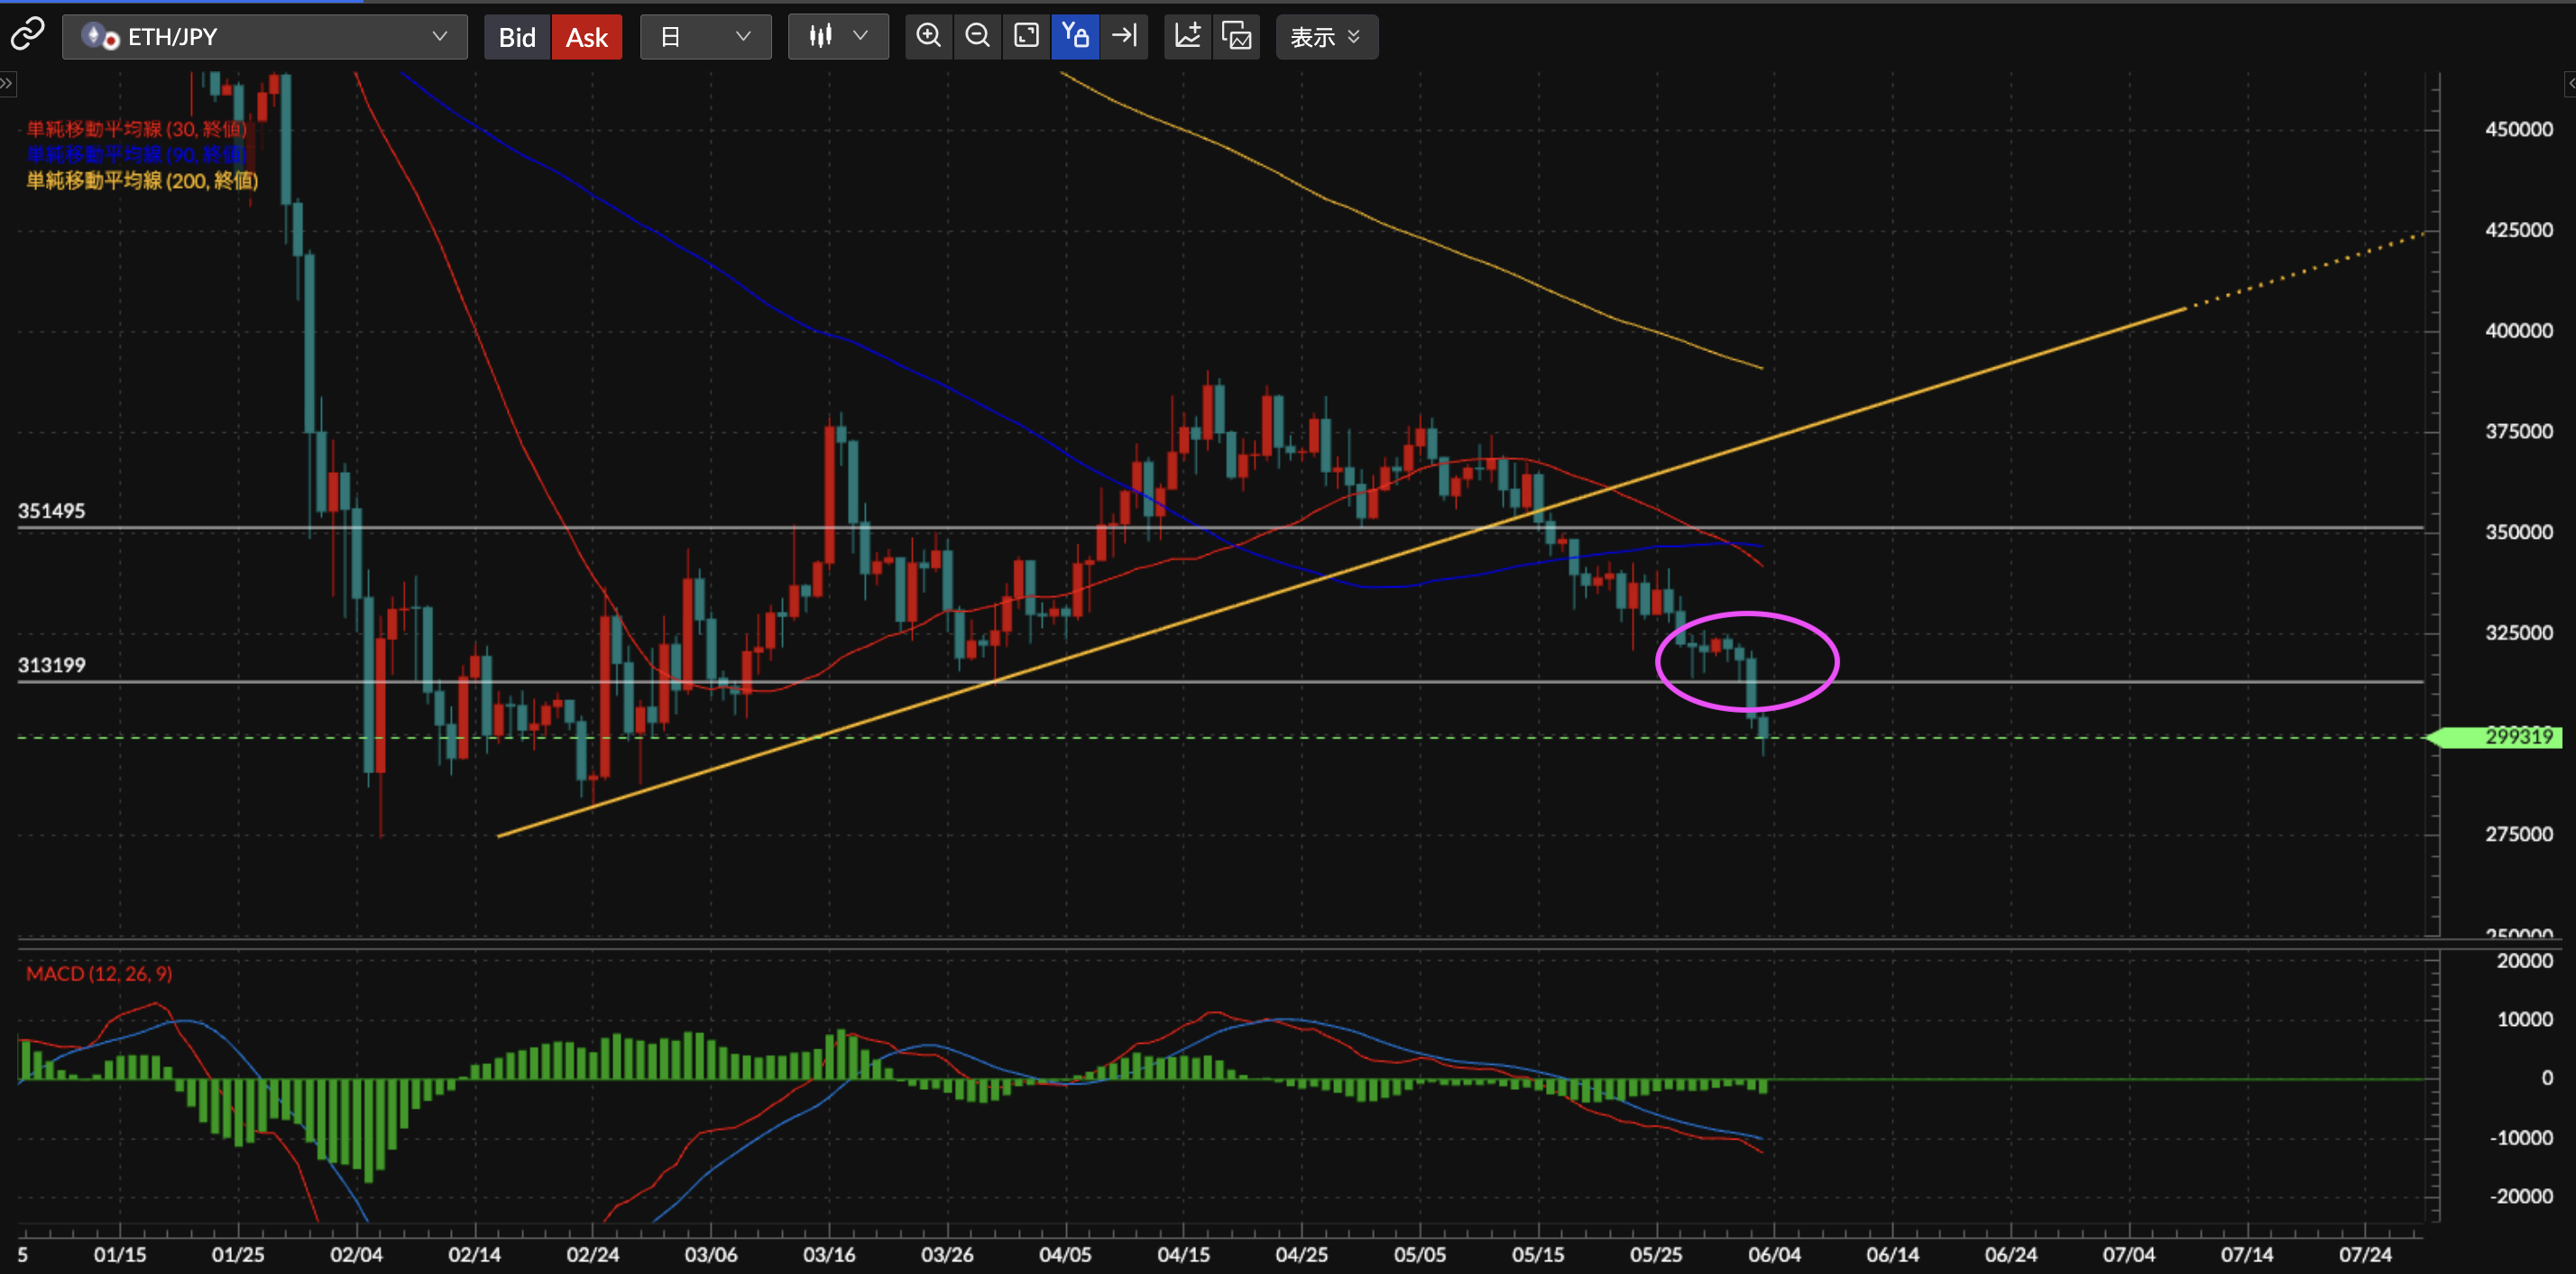Open the candlestick chart type dropdown

click(x=838, y=37)
